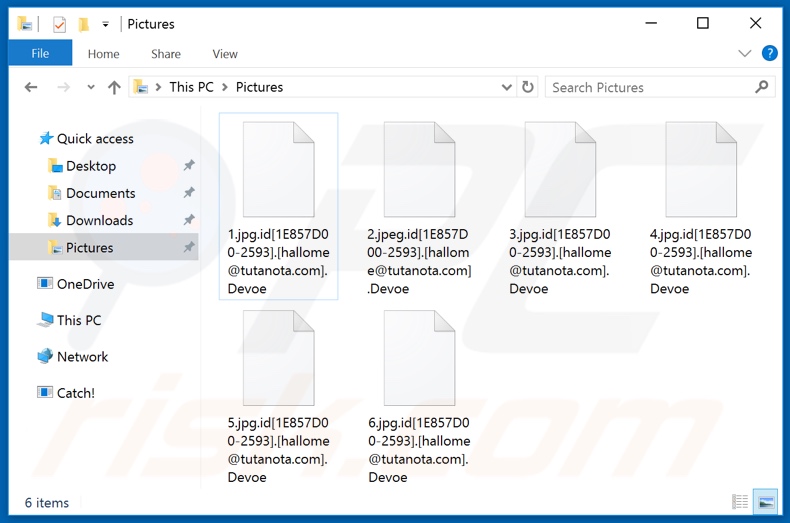The width and height of the screenshot is (790, 523).
Task: Select the 2.jpeg Devoe file icon
Action: pyautogui.click(x=419, y=170)
